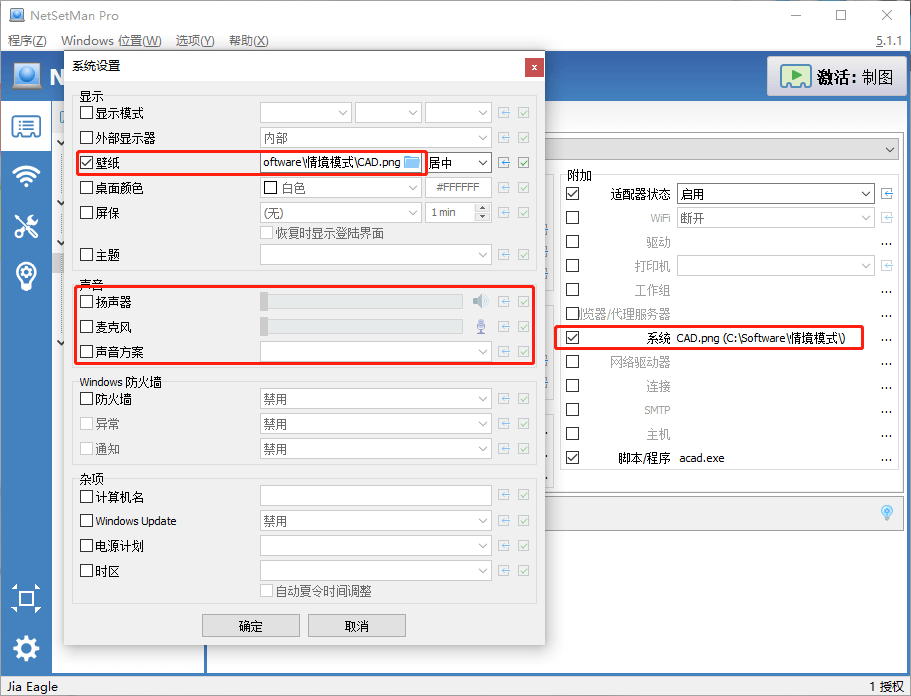This screenshot has width=911, height=696.
Task: Browse for wallpaper file folder icon
Action: tap(412, 163)
